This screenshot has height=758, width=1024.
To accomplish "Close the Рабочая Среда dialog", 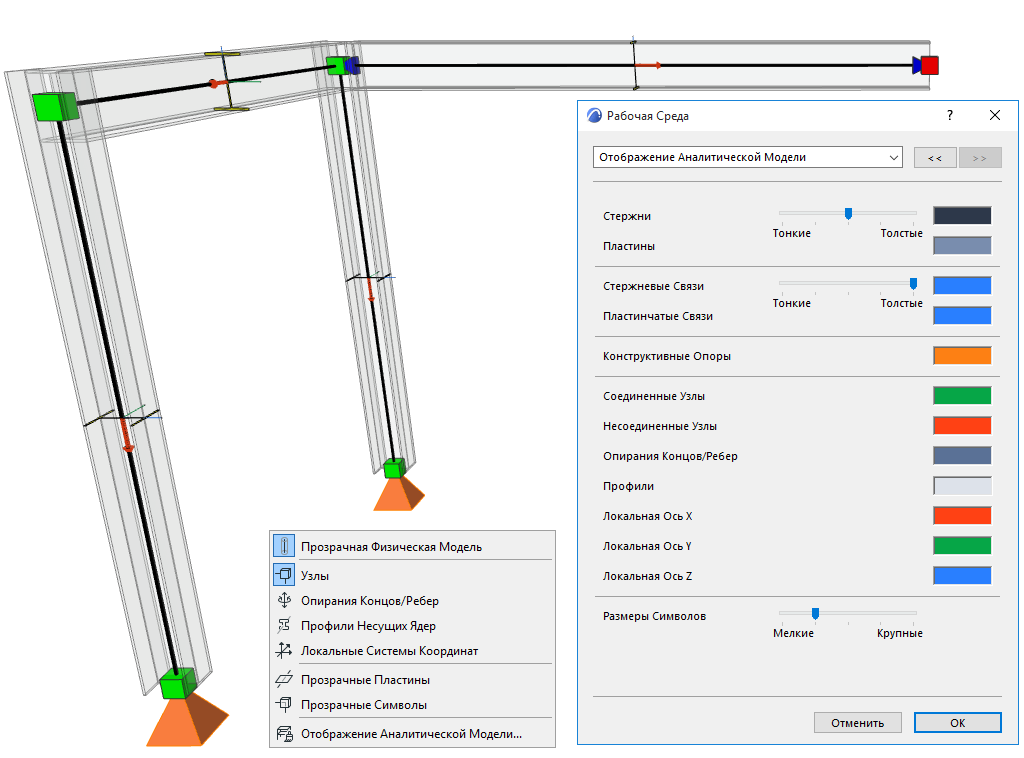I will tap(995, 116).
